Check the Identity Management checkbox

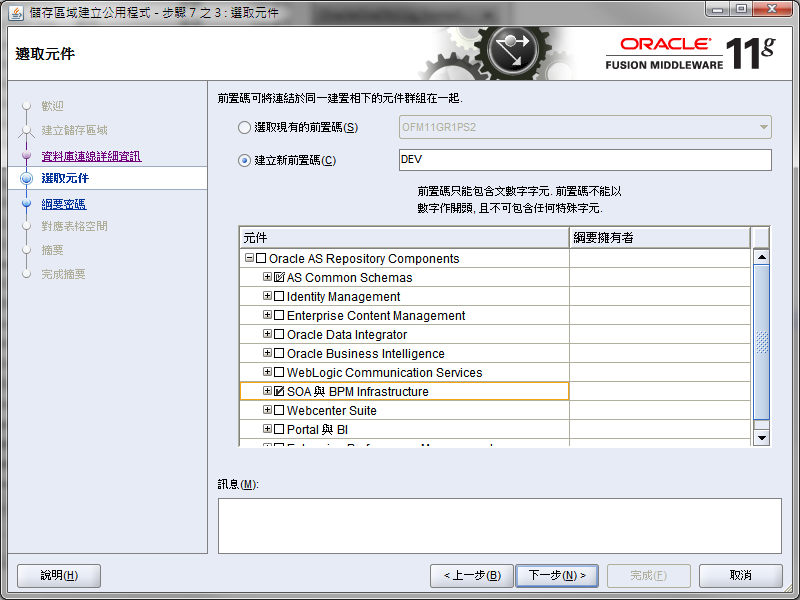tap(279, 296)
